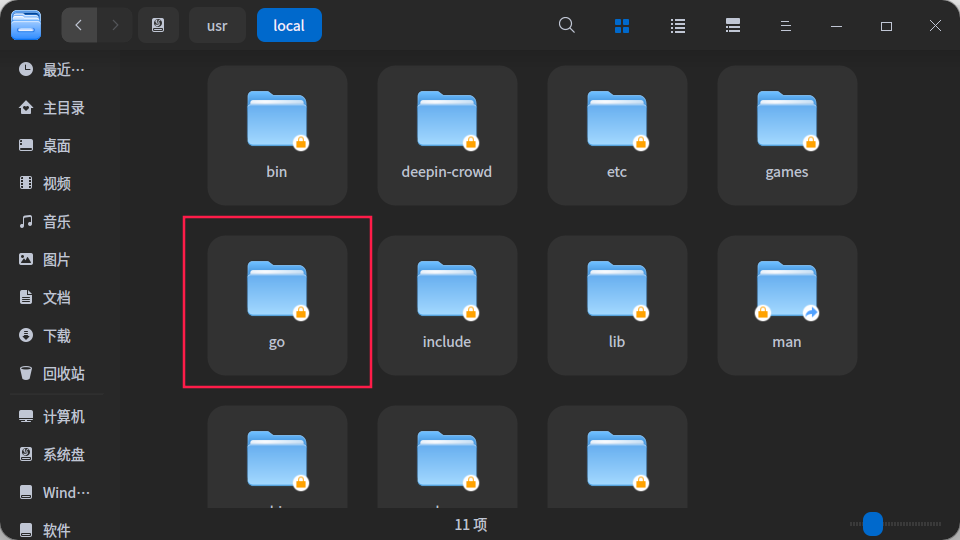The width and height of the screenshot is (960, 540).
Task: Select the include folder
Action: pyautogui.click(x=447, y=305)
